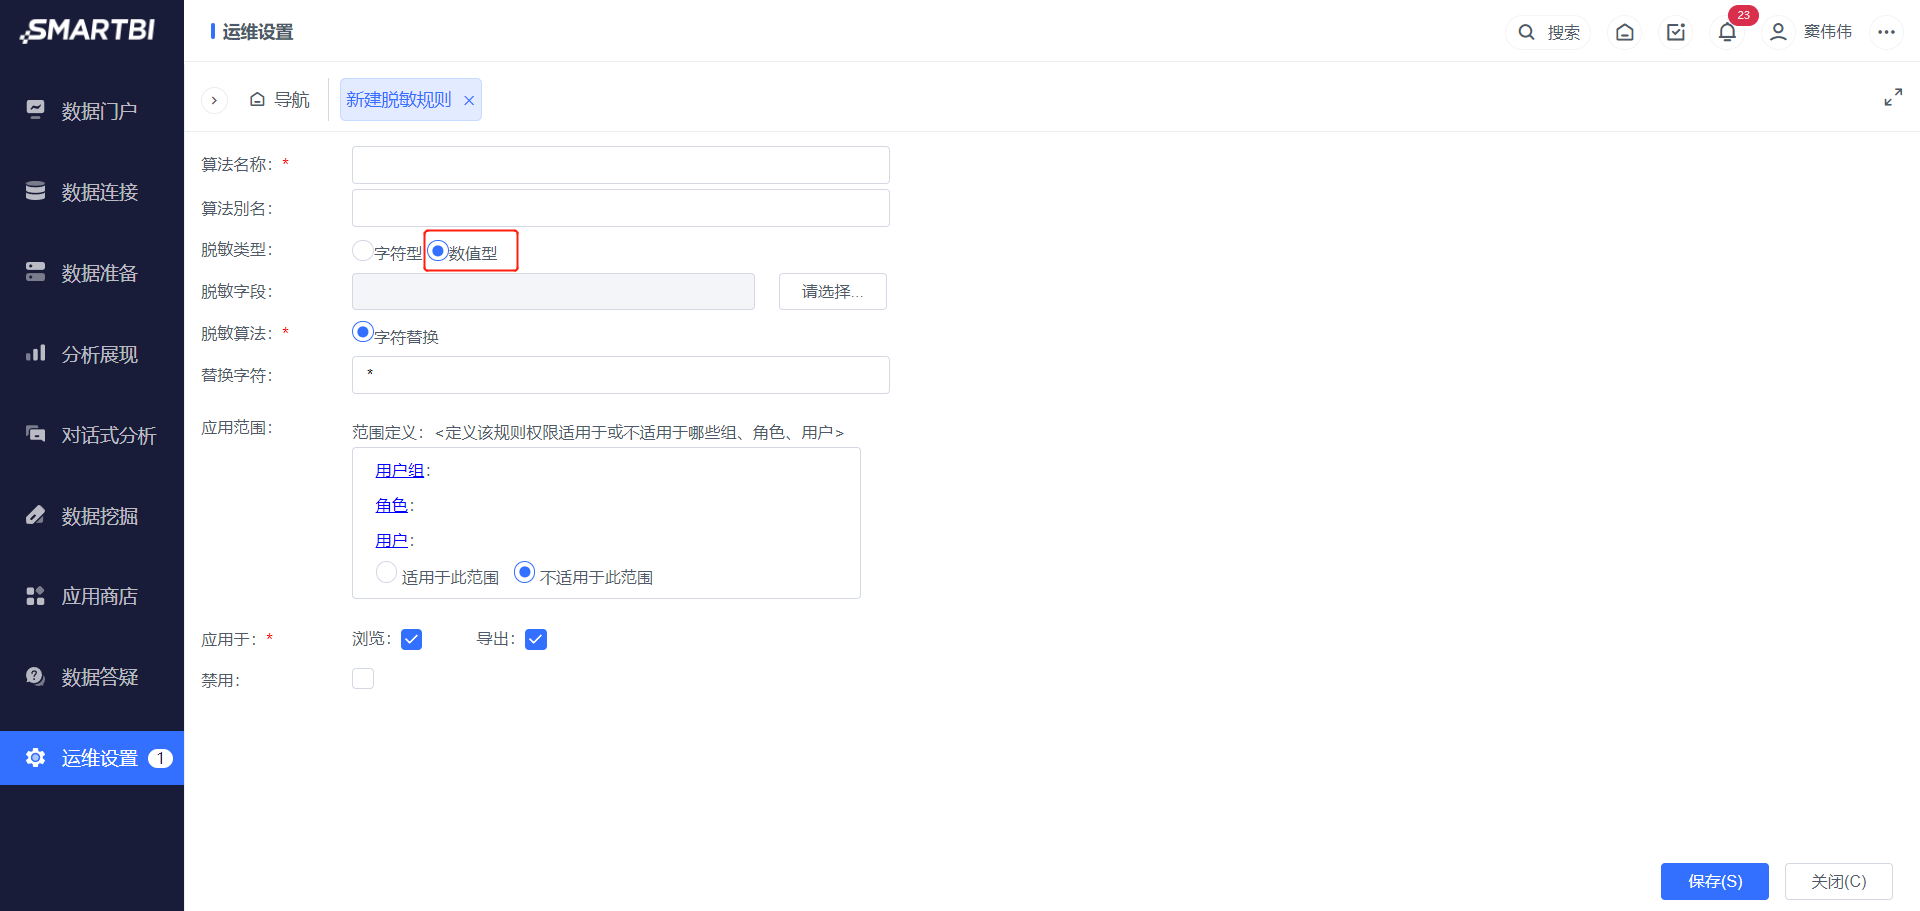Click the 运维设置 page title
The width and height of the screenshot is (1920, 911).
(257, 32)
